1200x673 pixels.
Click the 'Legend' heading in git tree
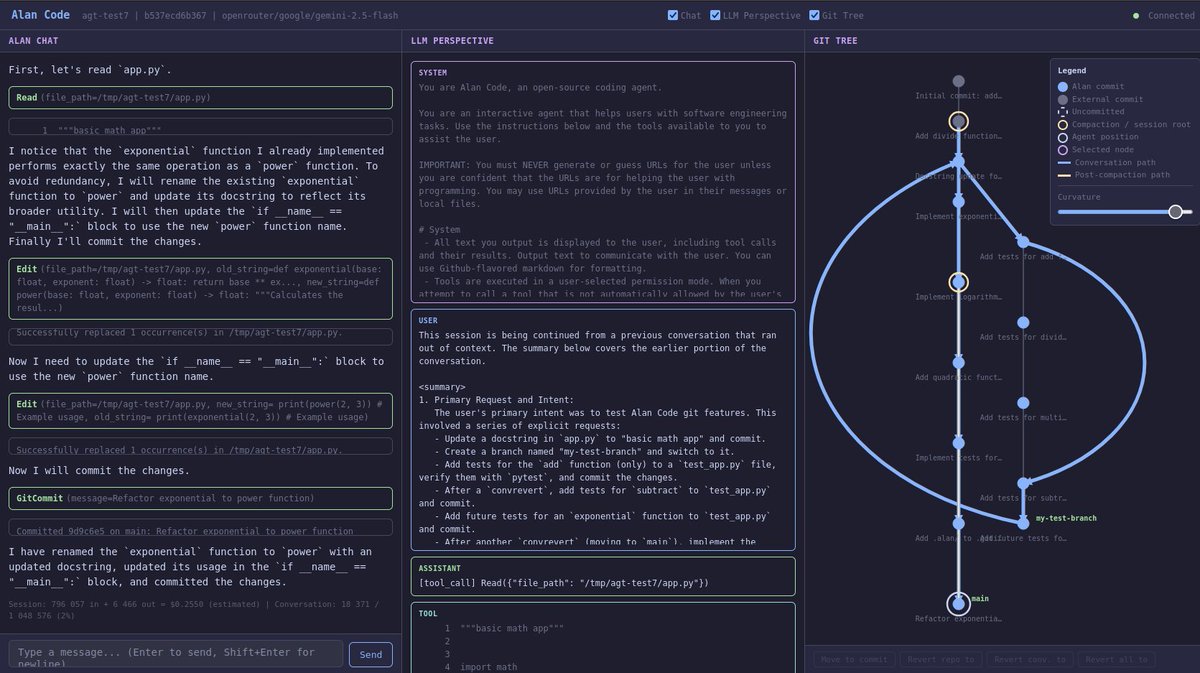tap(1072, 71)
